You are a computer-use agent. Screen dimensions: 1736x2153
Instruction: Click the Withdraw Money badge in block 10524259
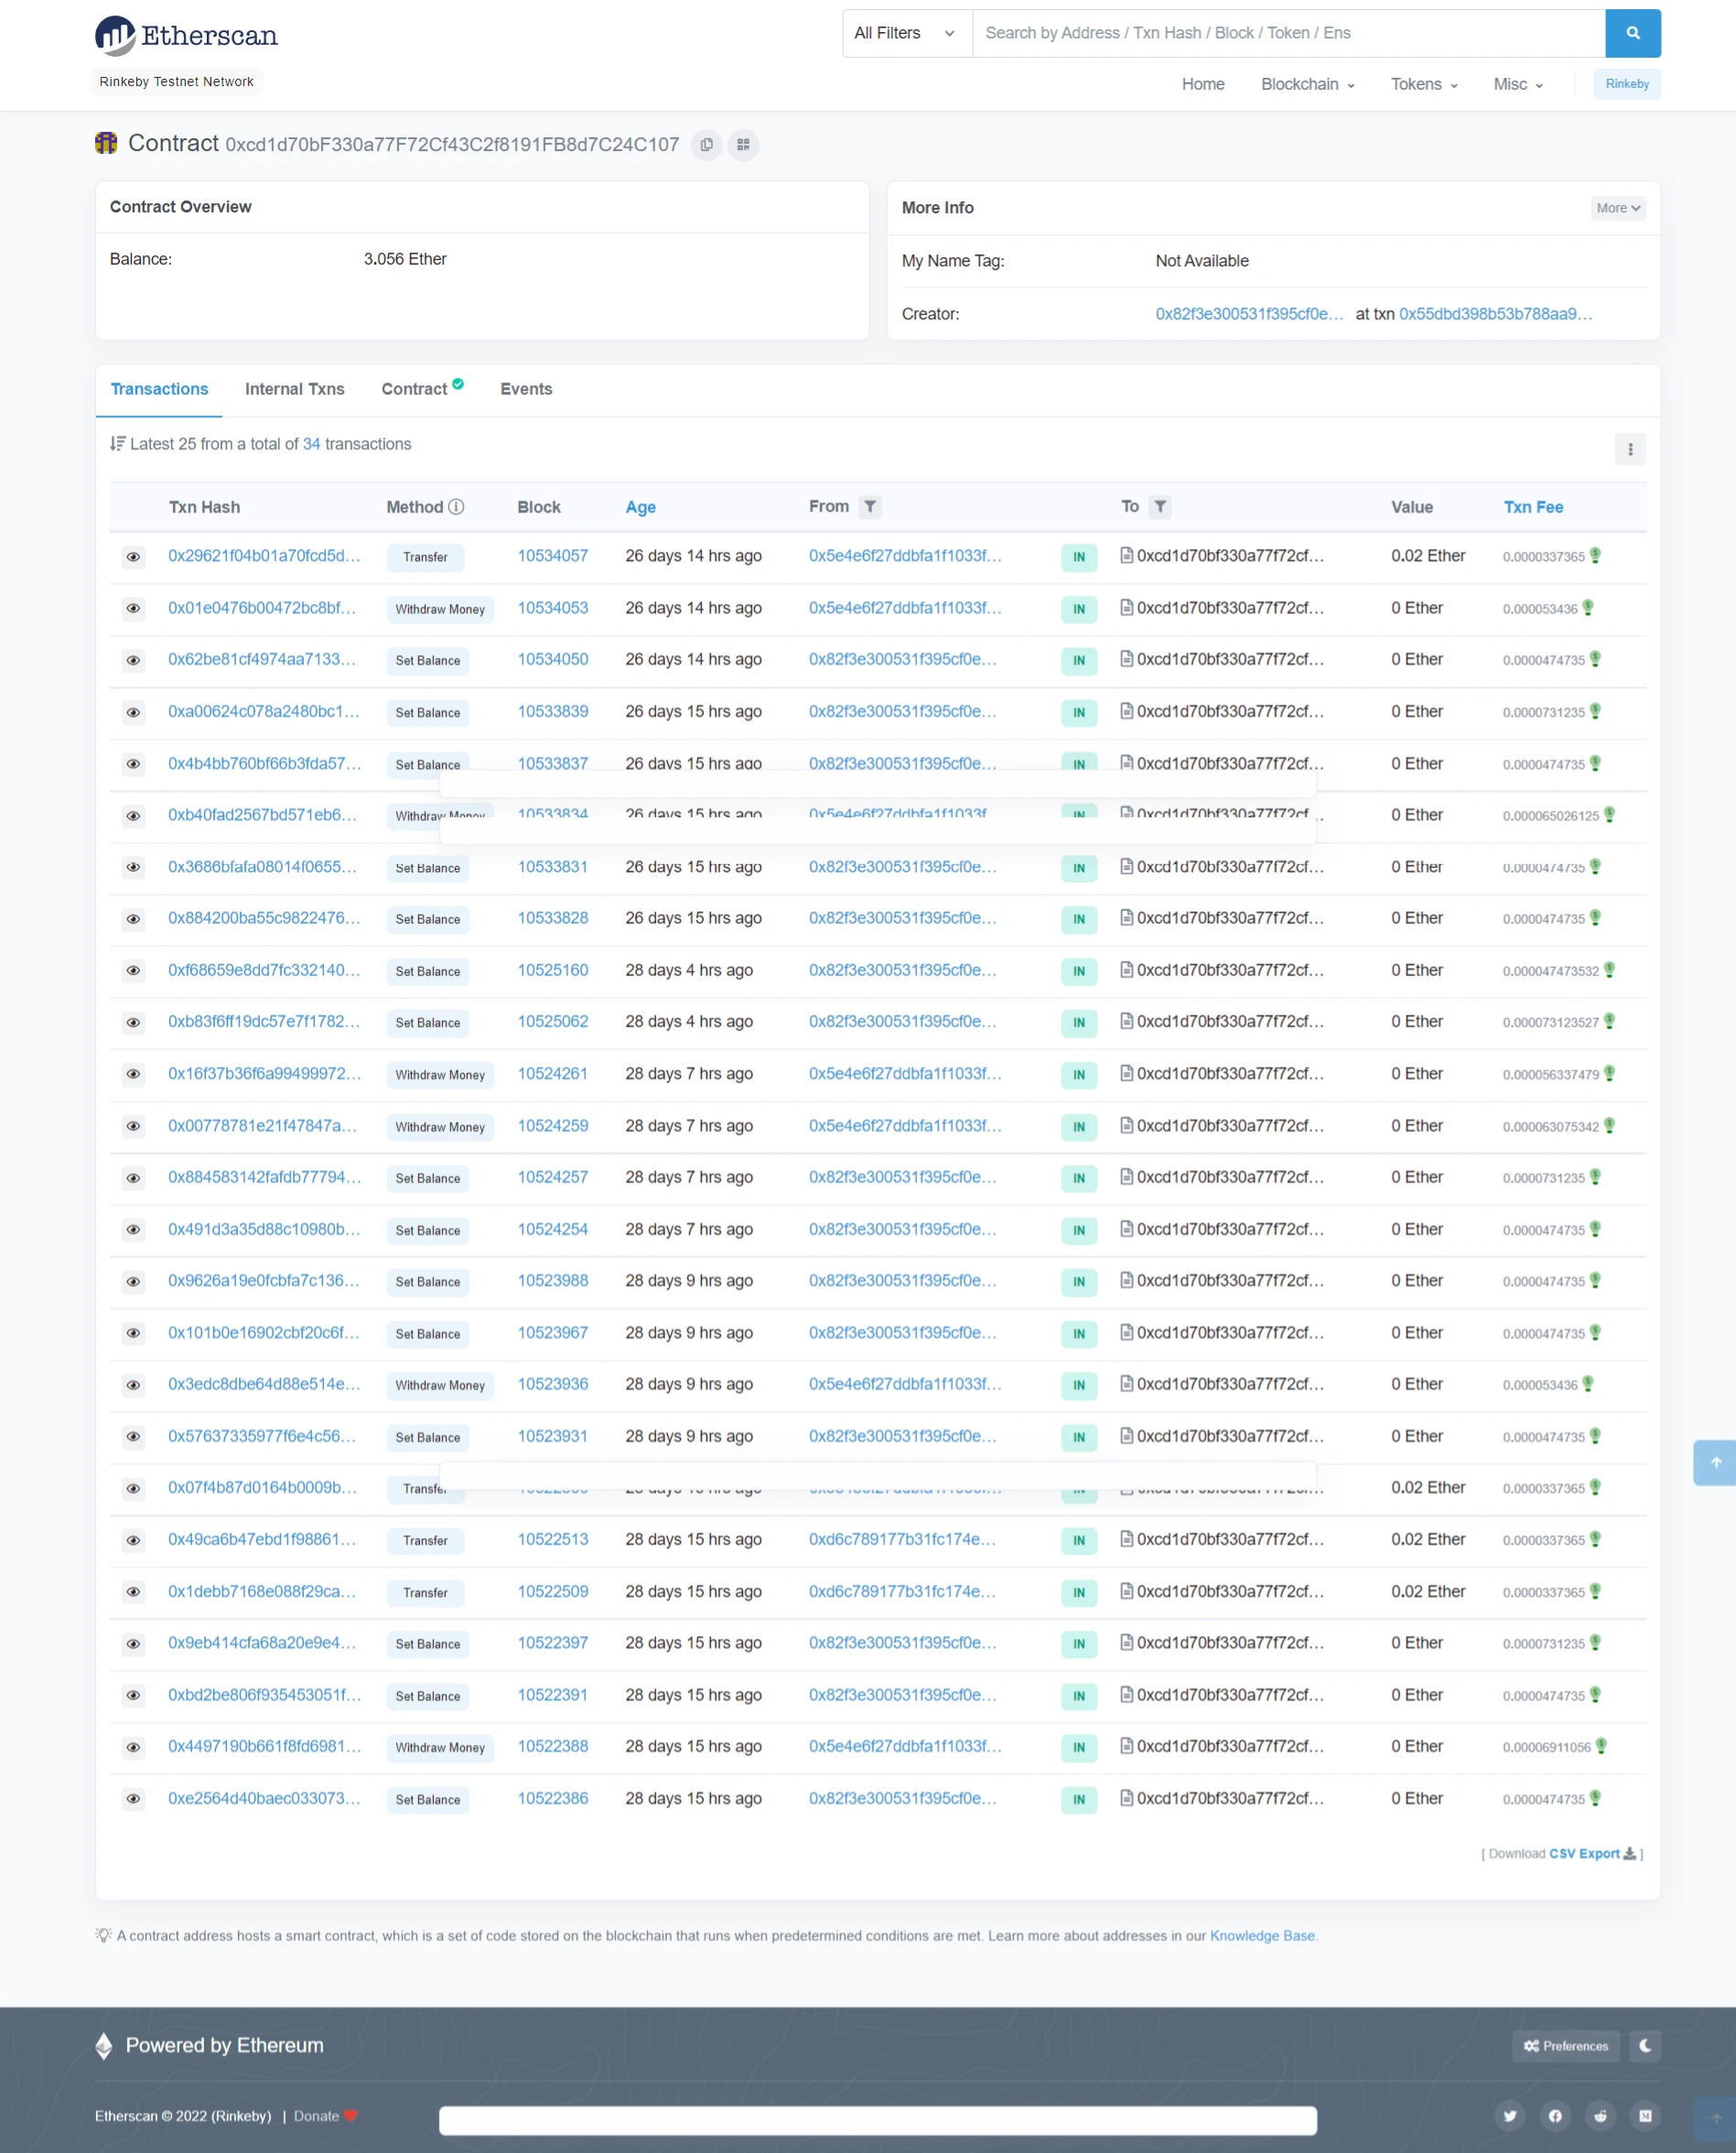(440, 1127)
